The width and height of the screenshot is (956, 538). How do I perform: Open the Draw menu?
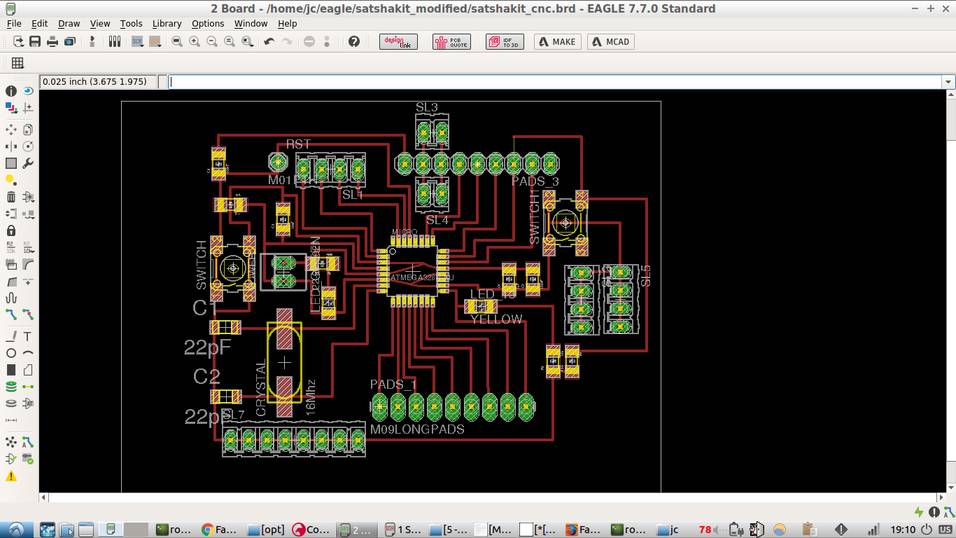pos(69,23)
